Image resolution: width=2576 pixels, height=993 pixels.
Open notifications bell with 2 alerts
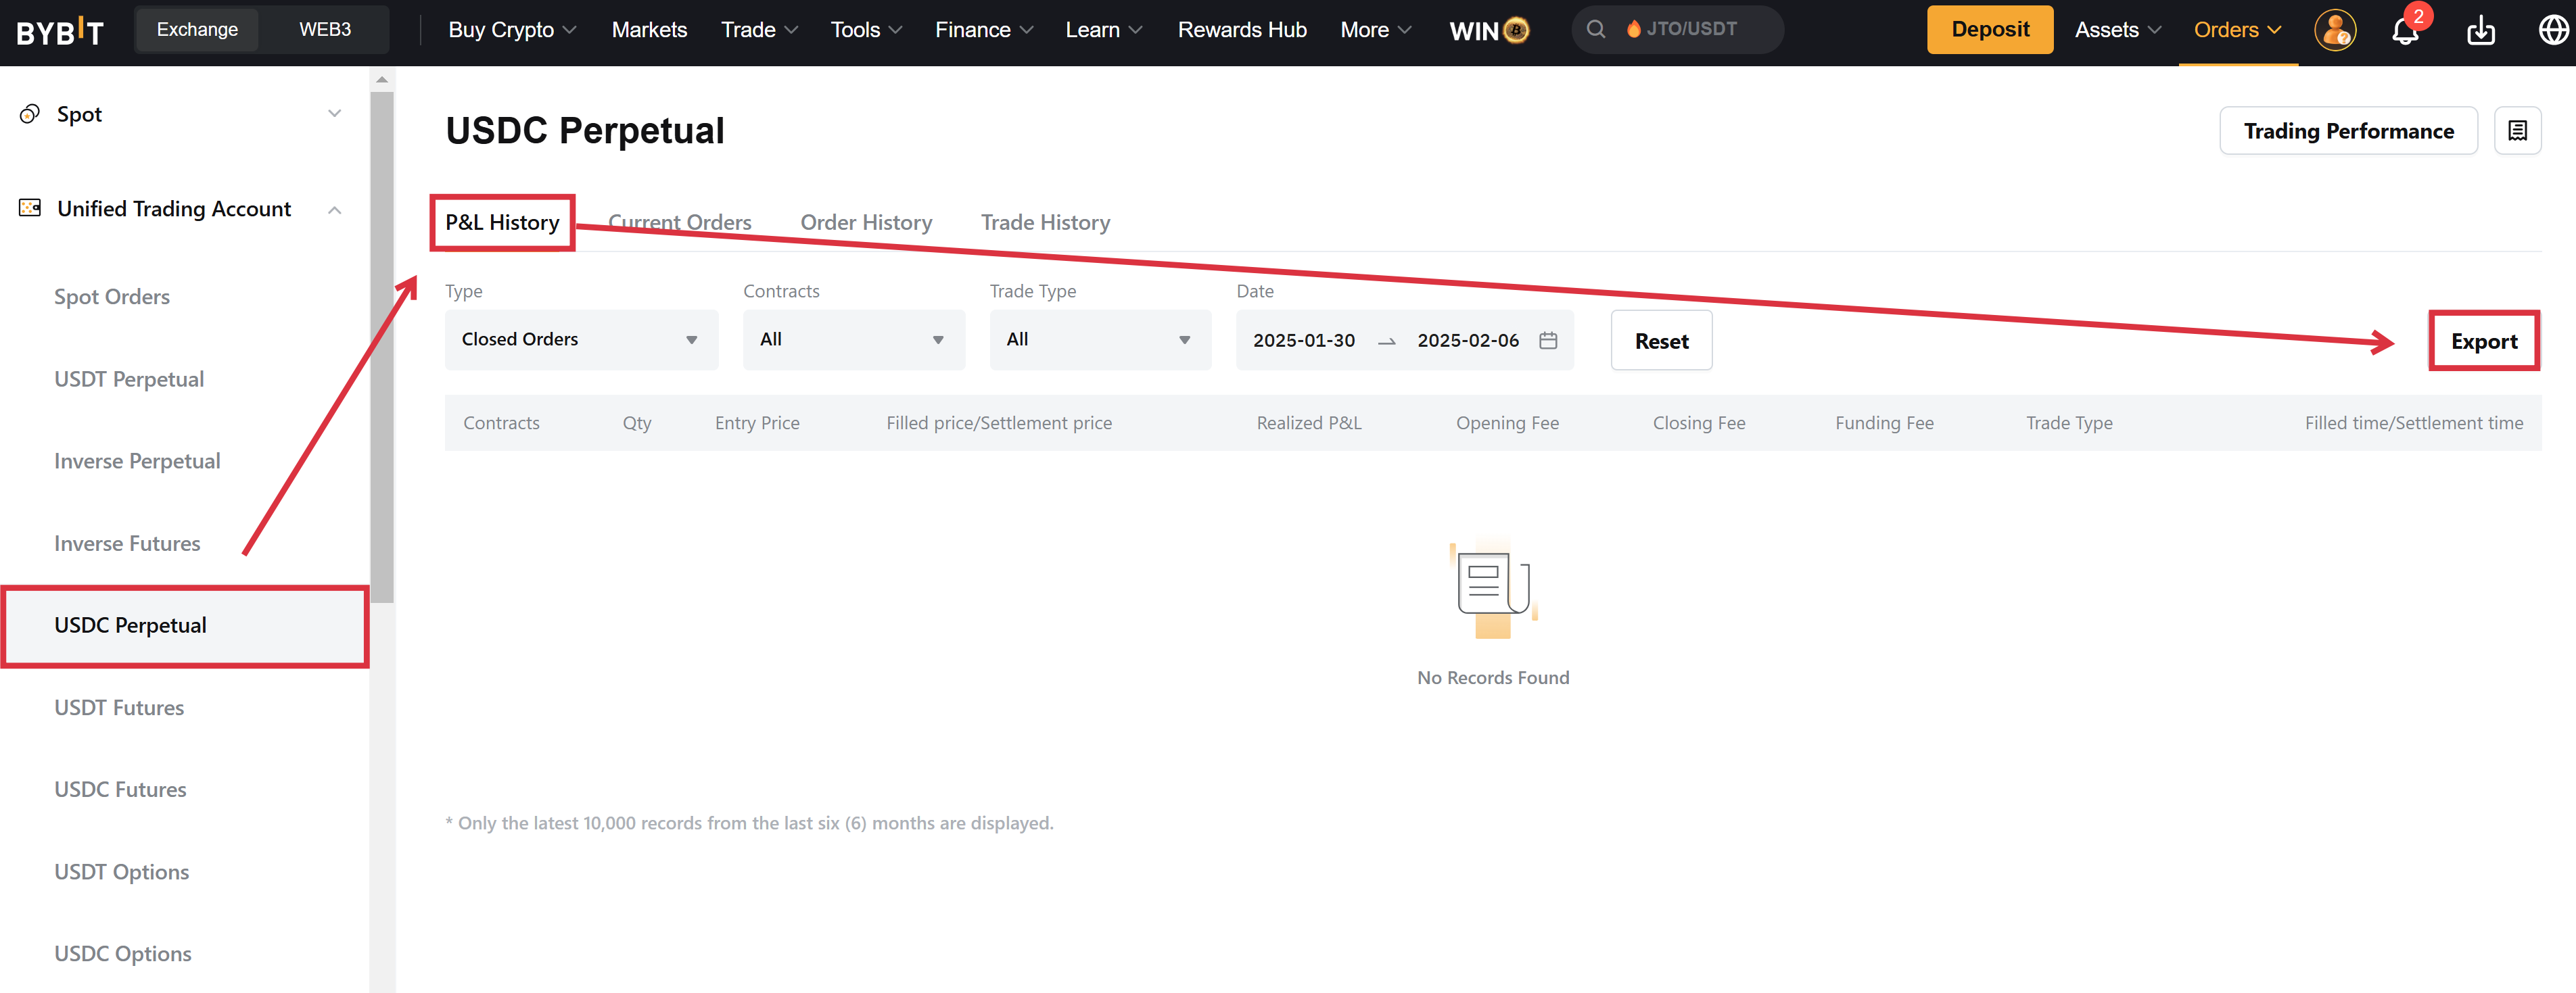(x=2407, y=30)
